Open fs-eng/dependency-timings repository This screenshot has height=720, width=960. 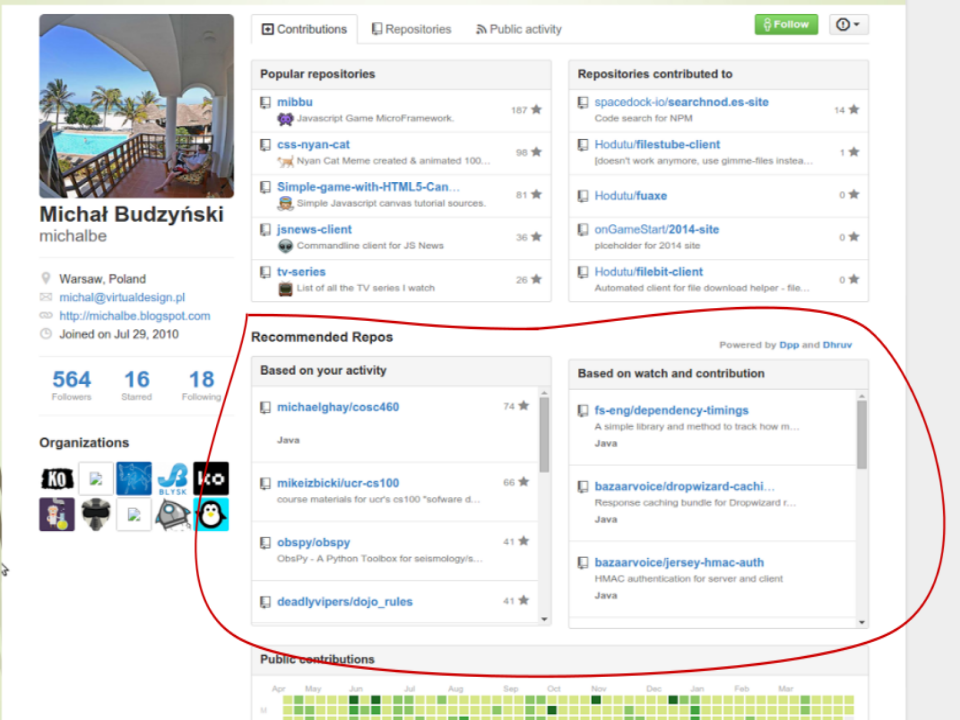pyautogui.click(x=672, y=410)
